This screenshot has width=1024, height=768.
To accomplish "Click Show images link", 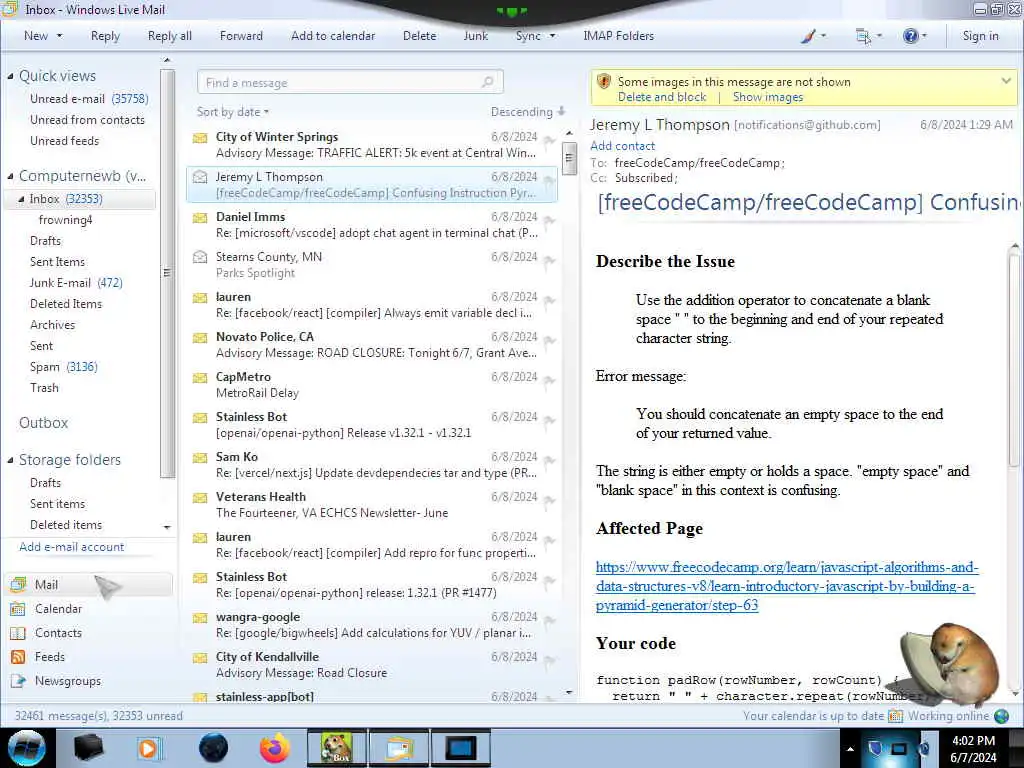I will (768, 97).
